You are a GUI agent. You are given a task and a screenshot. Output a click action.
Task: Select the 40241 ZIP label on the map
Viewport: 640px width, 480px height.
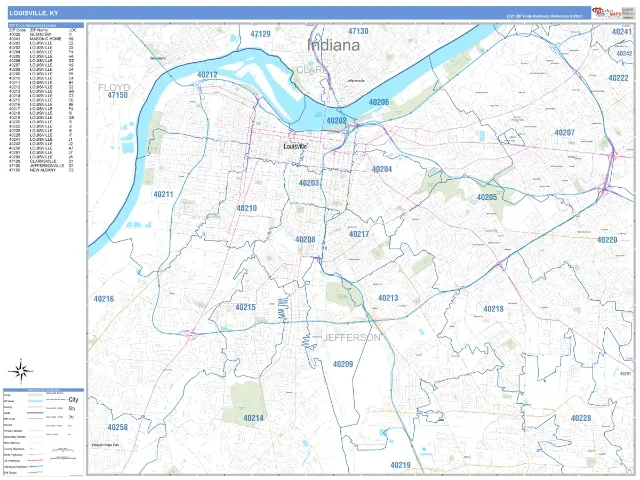(622, 31)
